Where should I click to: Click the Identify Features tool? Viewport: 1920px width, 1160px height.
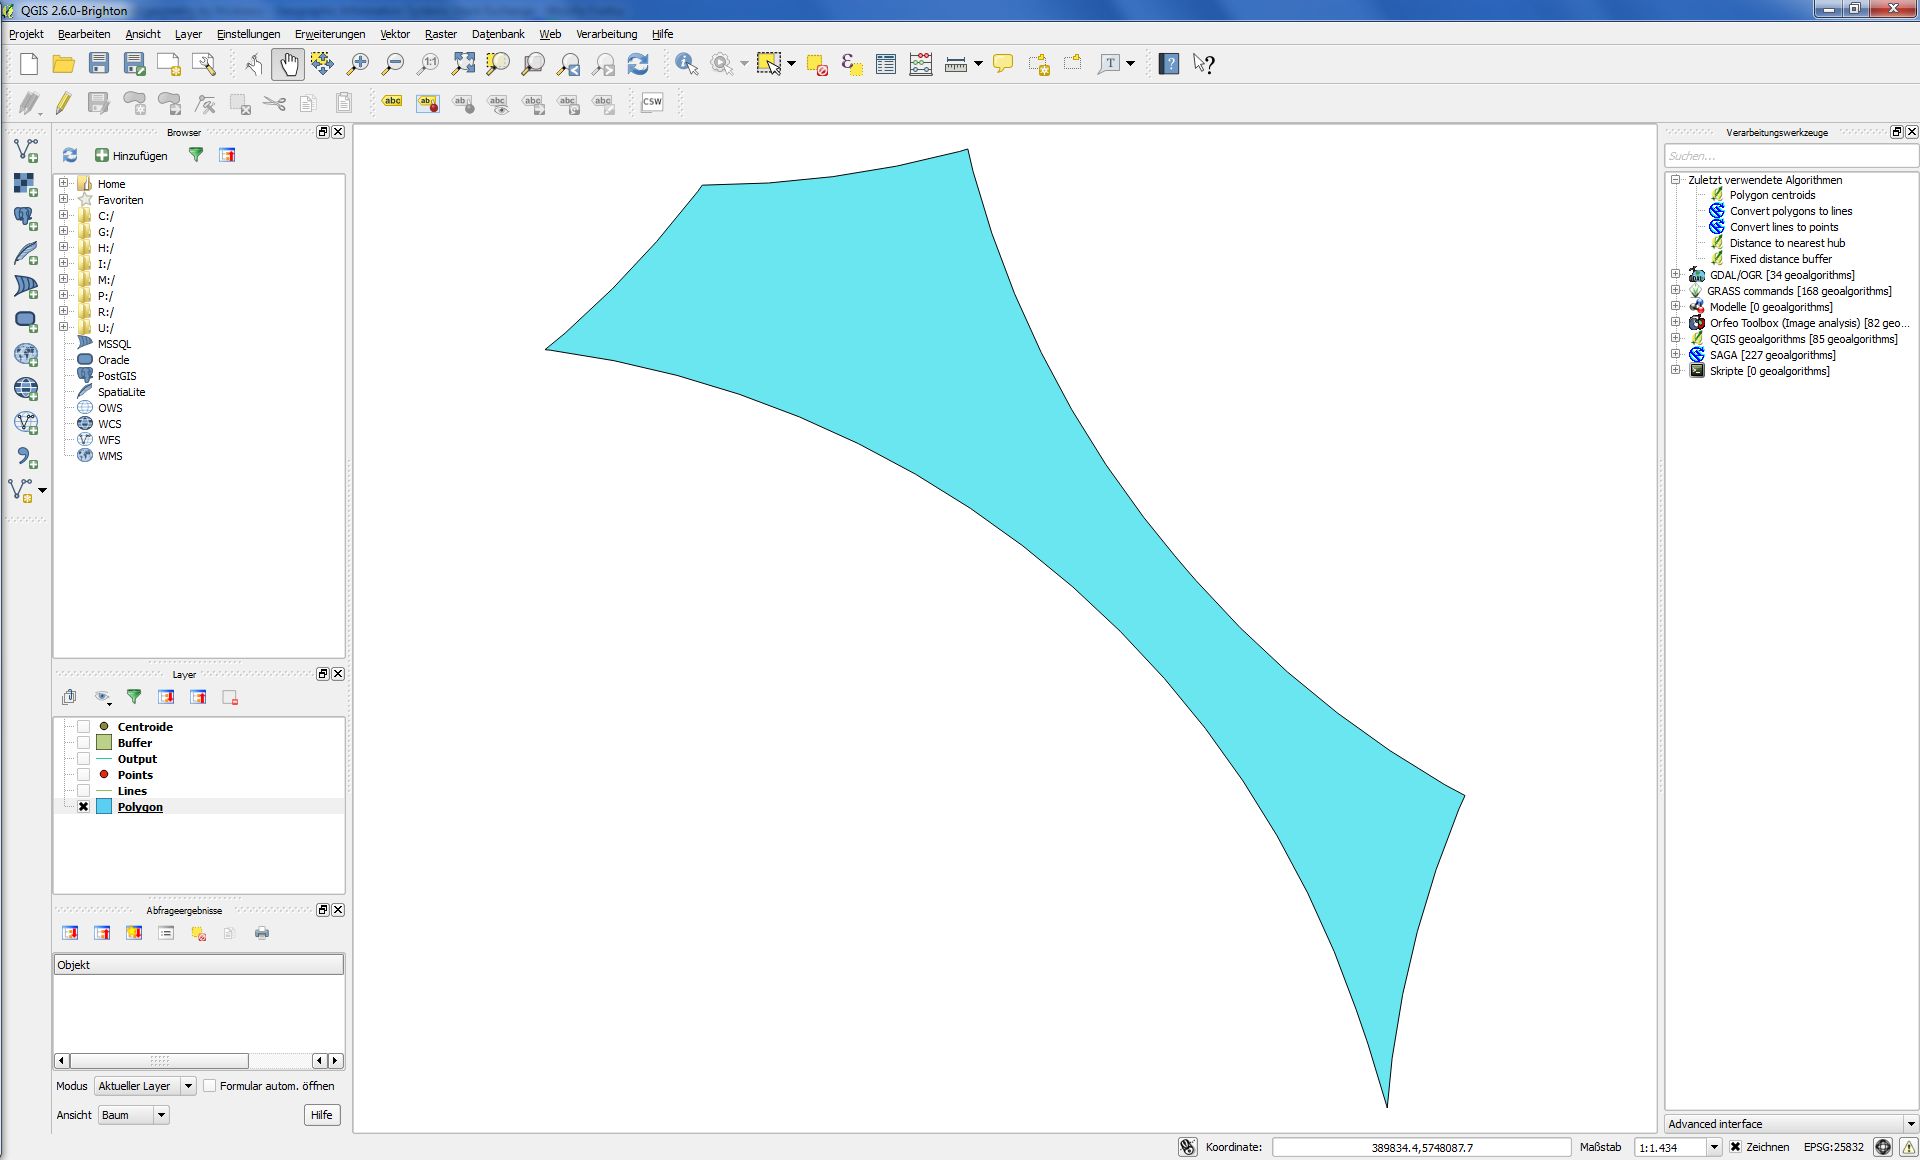coord(686,65)
